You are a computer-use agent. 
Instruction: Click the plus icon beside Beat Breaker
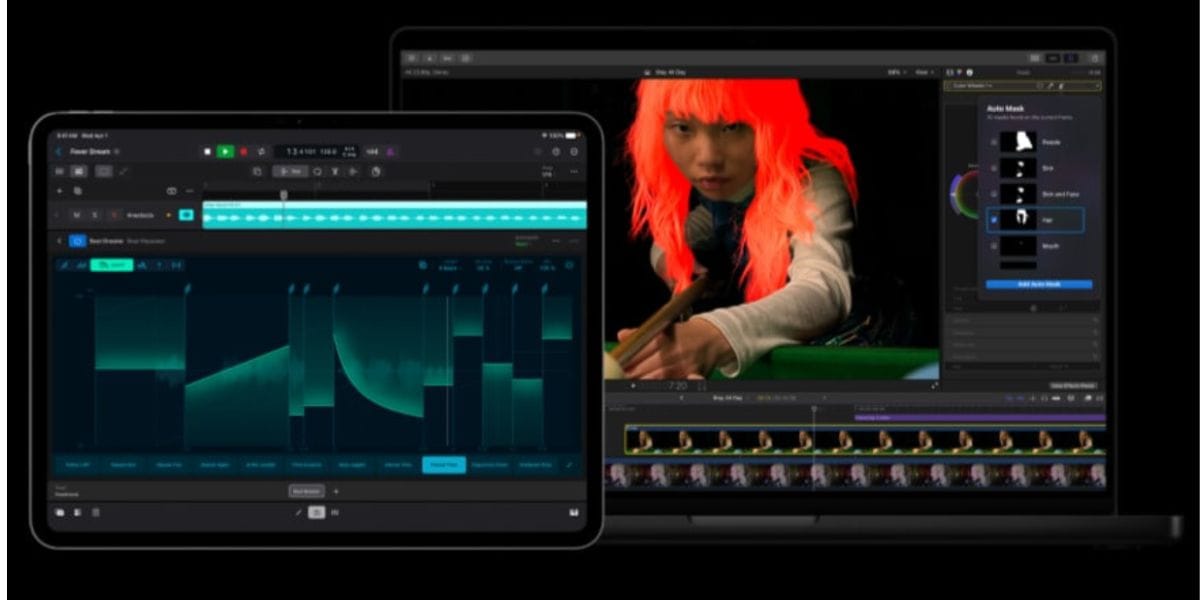336,491
